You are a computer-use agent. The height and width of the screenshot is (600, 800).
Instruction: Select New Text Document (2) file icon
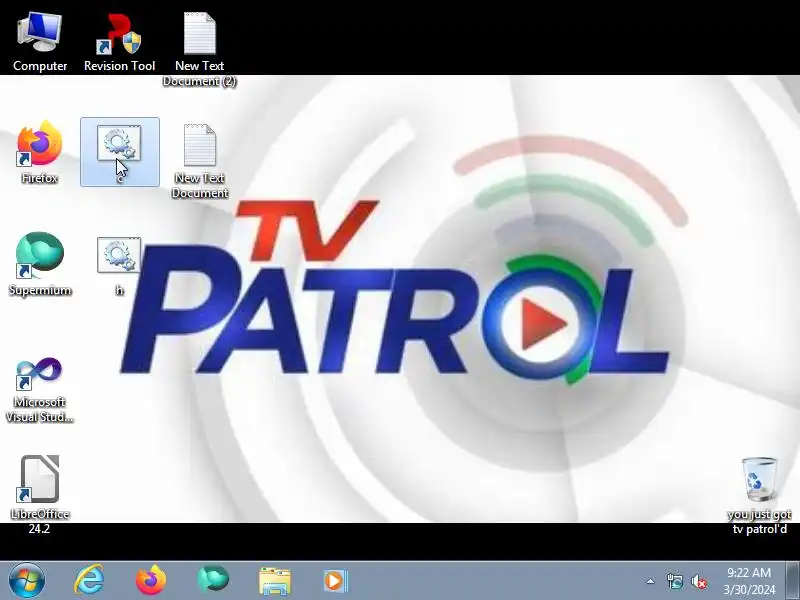[x=199, y=48]
